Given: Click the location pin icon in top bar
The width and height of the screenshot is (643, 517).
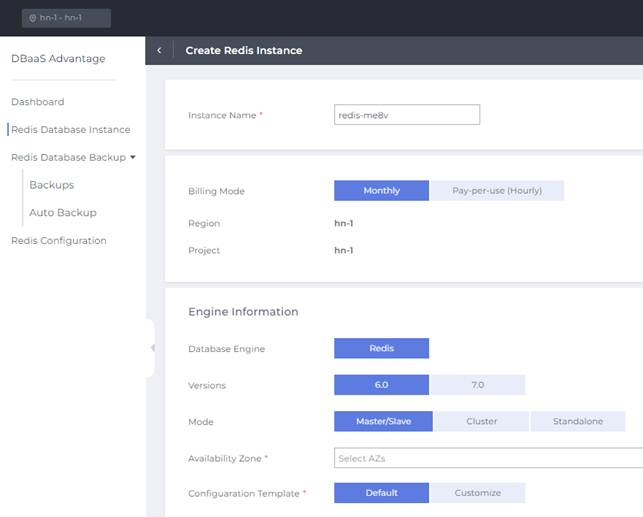Looking at the screenshot, I should pos(33,18).
